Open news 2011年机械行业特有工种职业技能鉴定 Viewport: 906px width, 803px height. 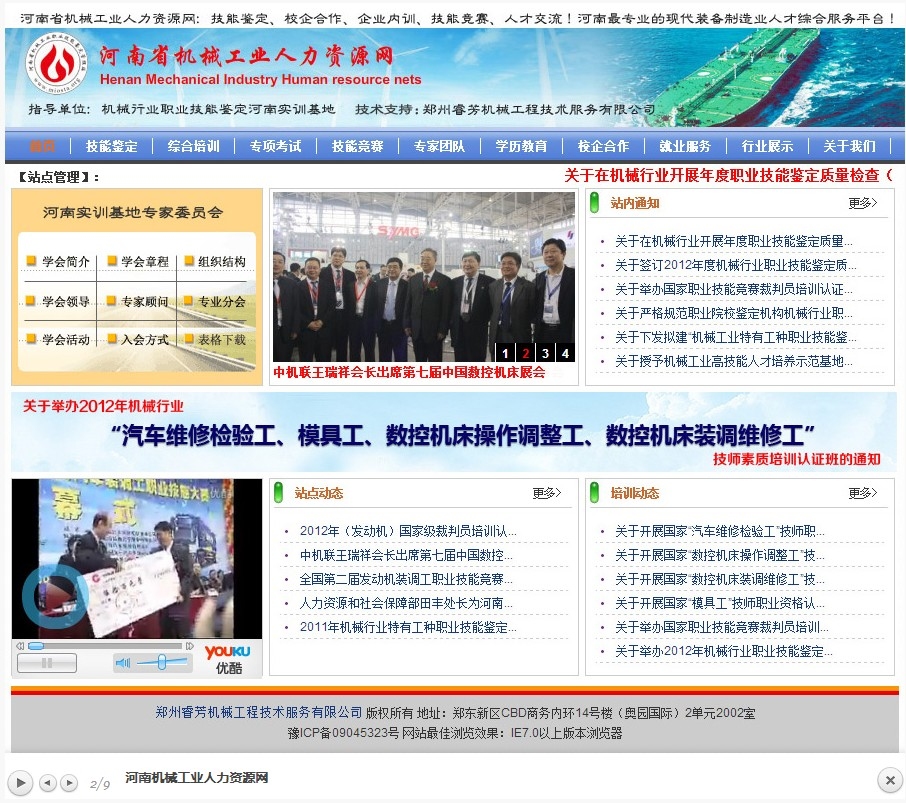click(x=407, y=627)
